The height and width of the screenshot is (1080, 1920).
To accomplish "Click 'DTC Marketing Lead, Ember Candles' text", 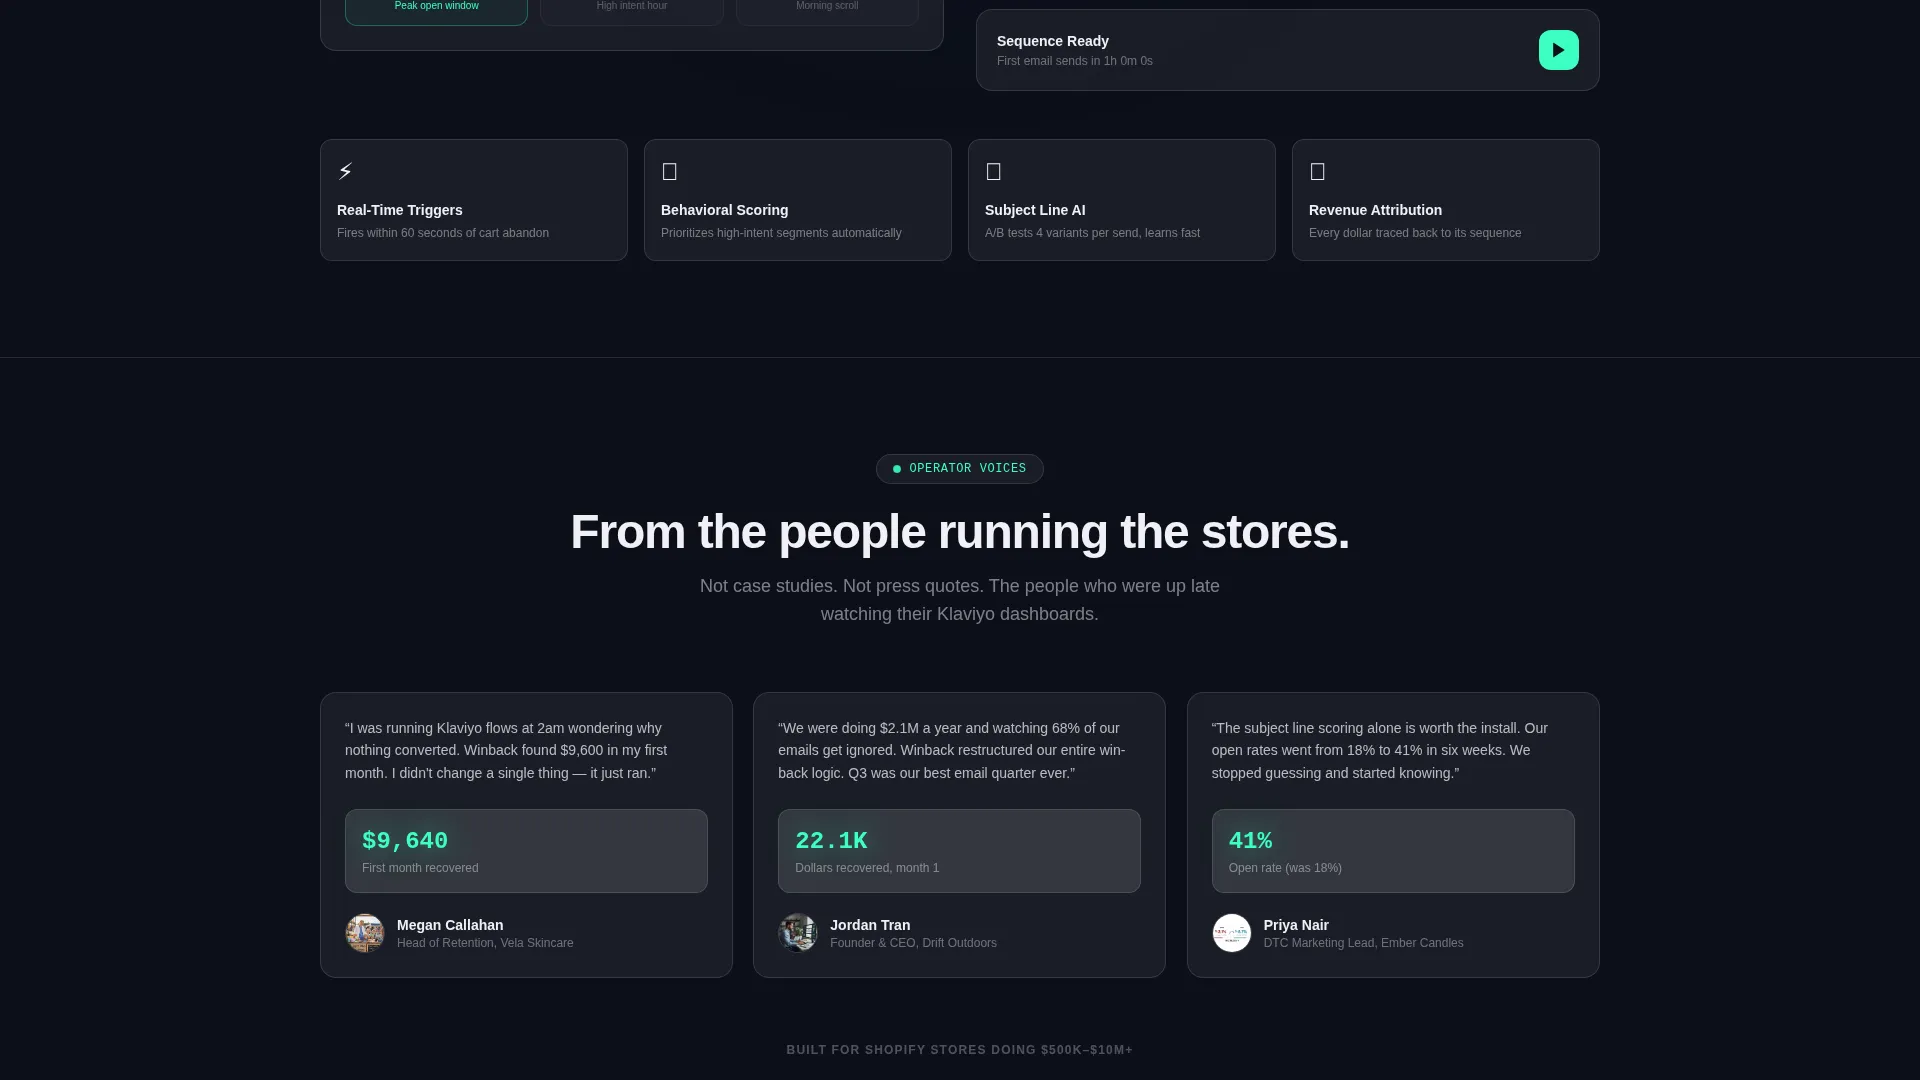I will tap(1363, 943).
